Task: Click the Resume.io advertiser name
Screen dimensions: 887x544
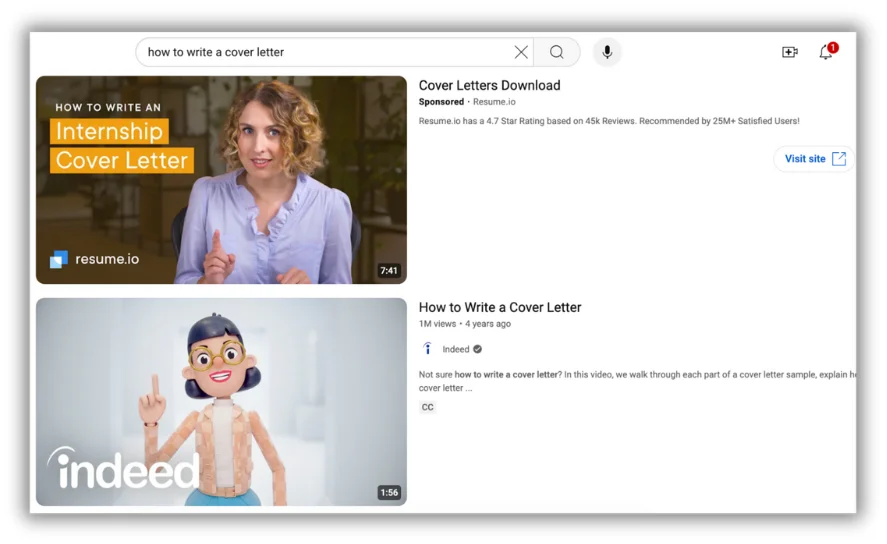Action: coord(494,102)
